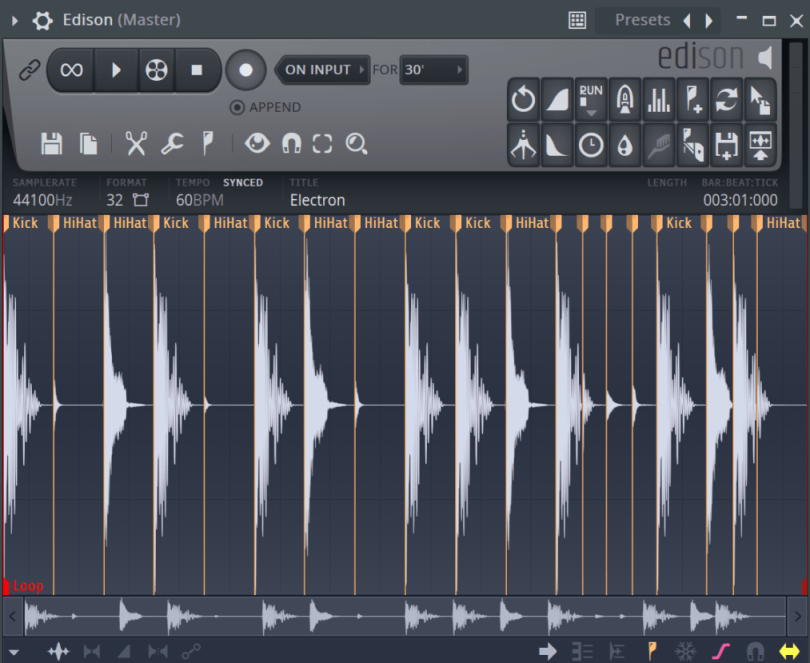Click the drag/copy sample cursor icon
Screen dimensions: 810x663
coord(760,99)
